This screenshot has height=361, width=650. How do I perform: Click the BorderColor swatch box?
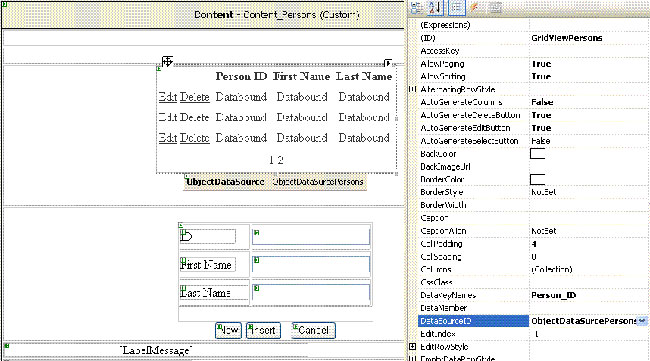(537, 179)
